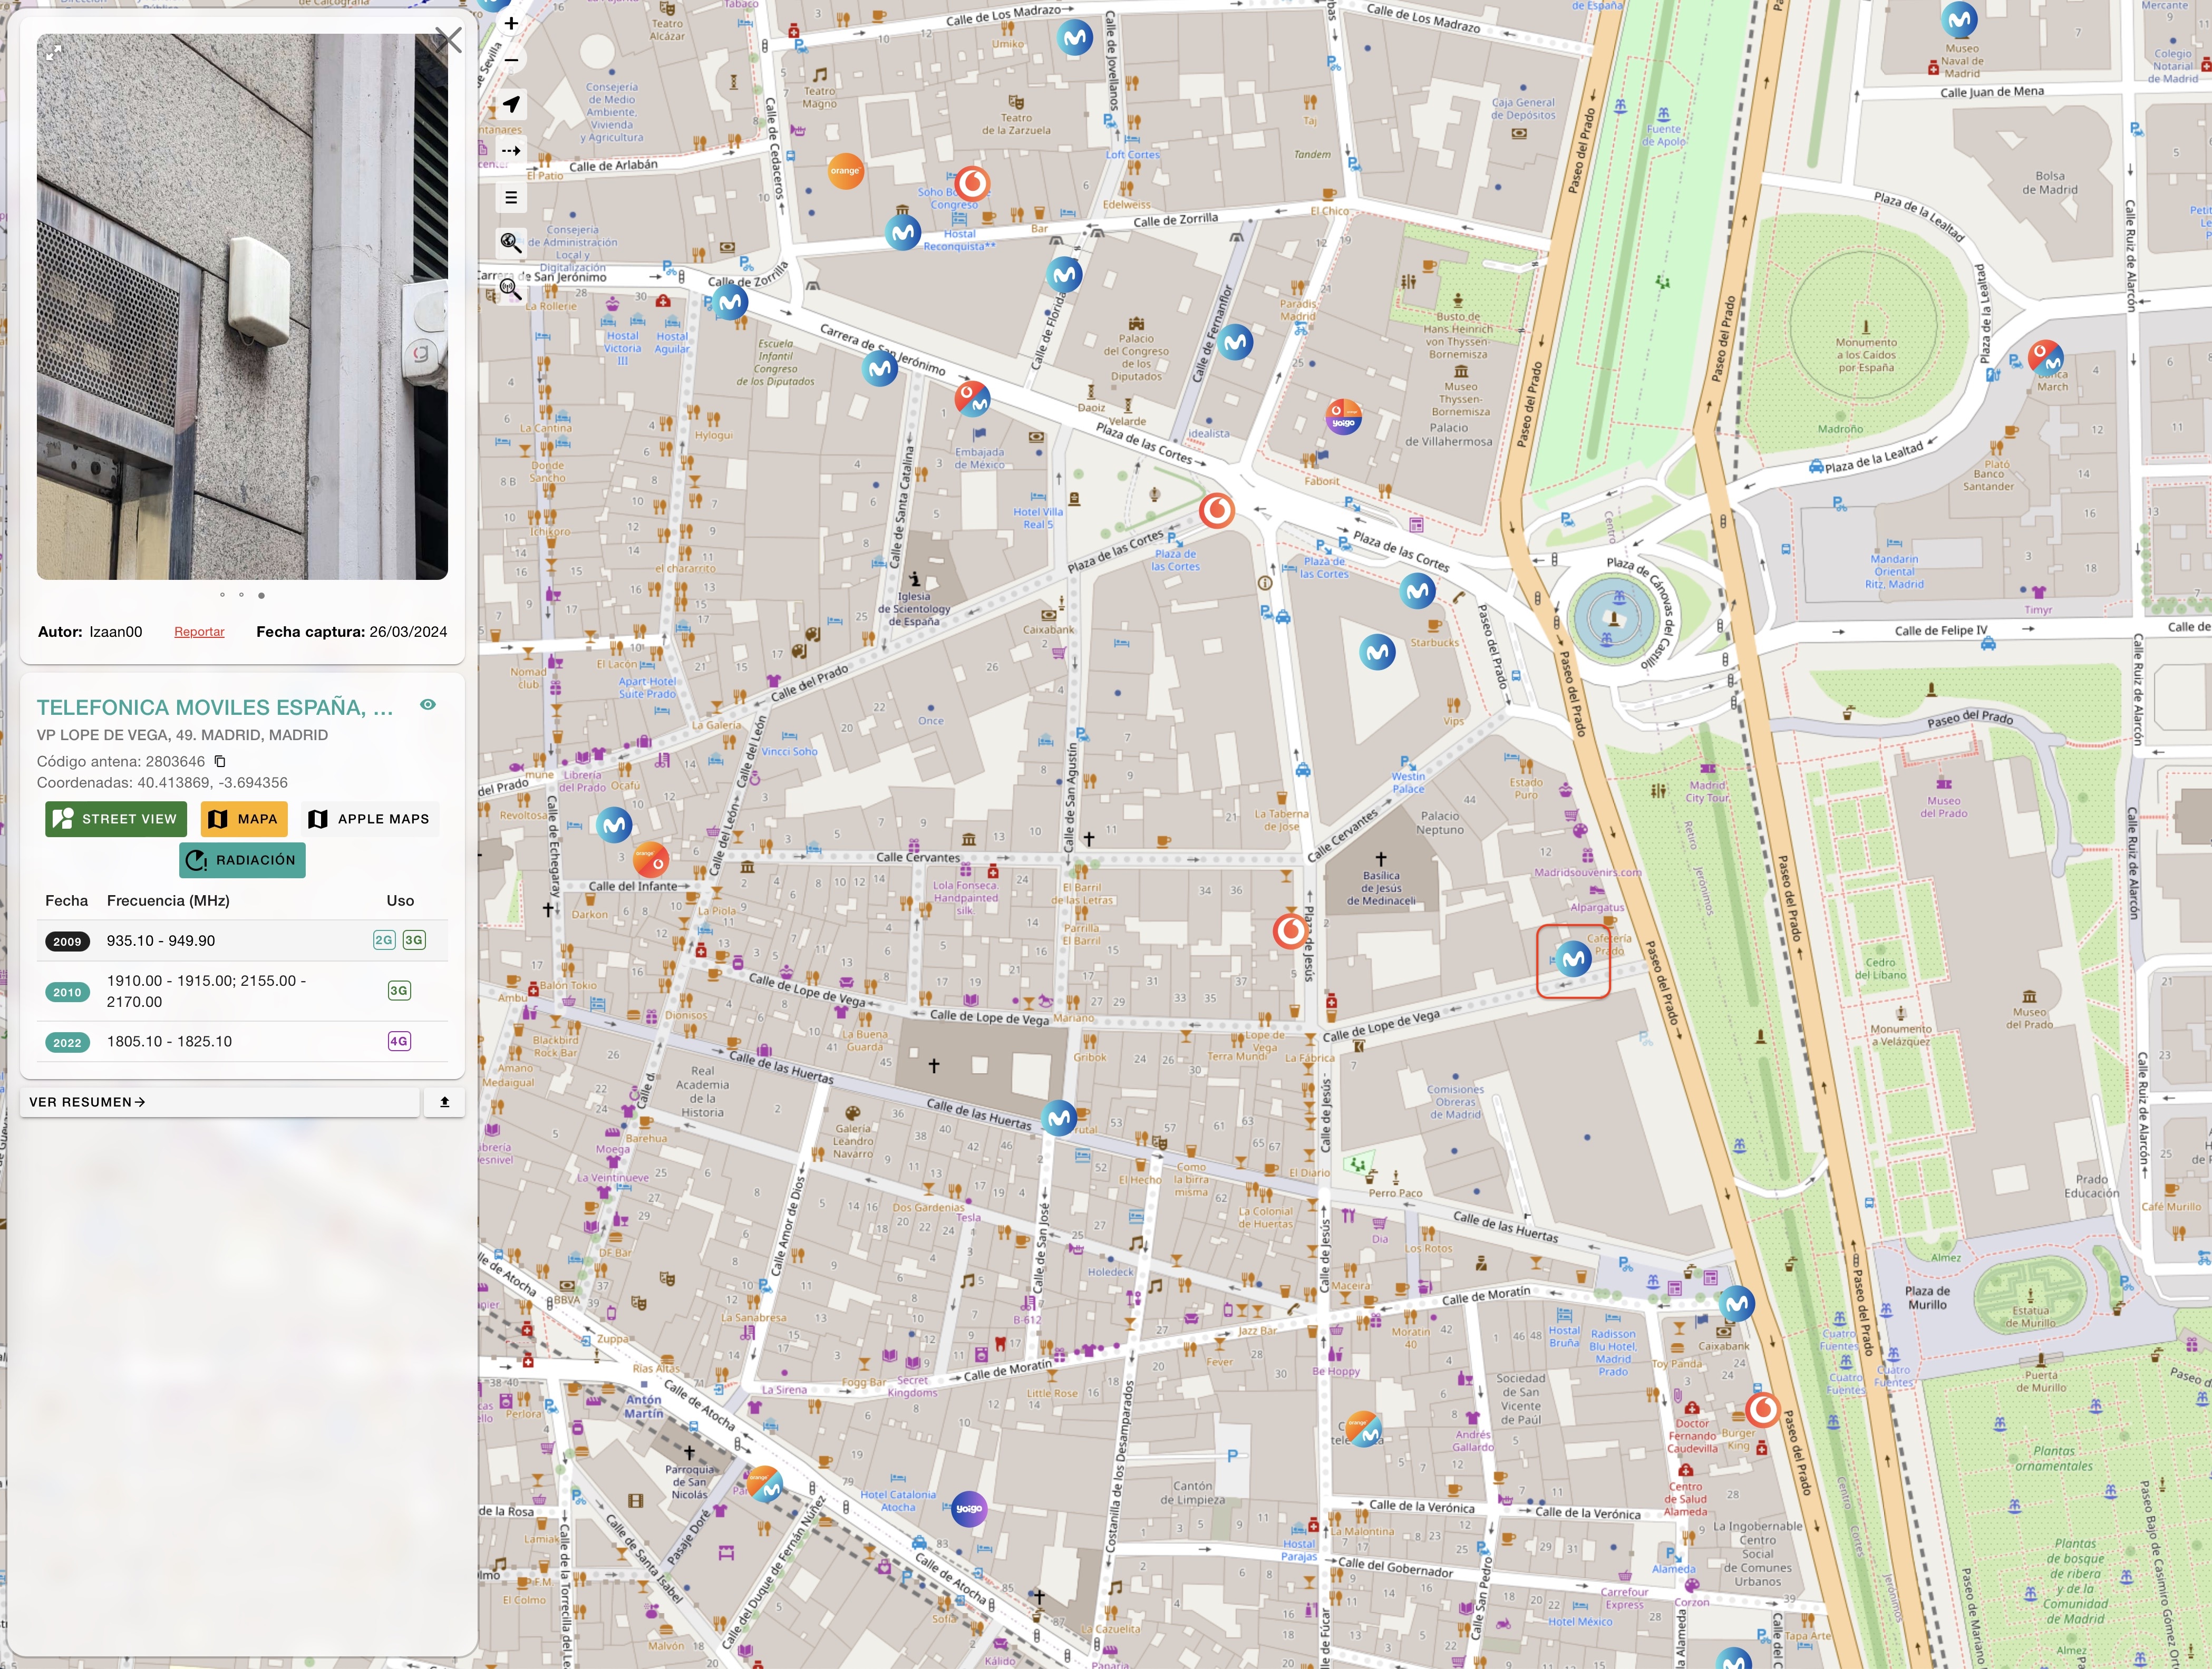2212x1669 pixels.
Task: Select Vodafone marker near Burger King
Action: pyautogui.click(x=1763, y=1409)
